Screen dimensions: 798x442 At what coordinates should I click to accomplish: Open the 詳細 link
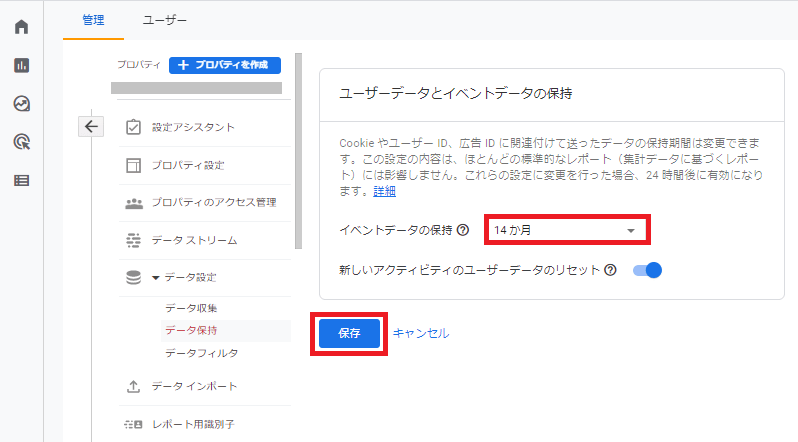[x=384, y=191]
